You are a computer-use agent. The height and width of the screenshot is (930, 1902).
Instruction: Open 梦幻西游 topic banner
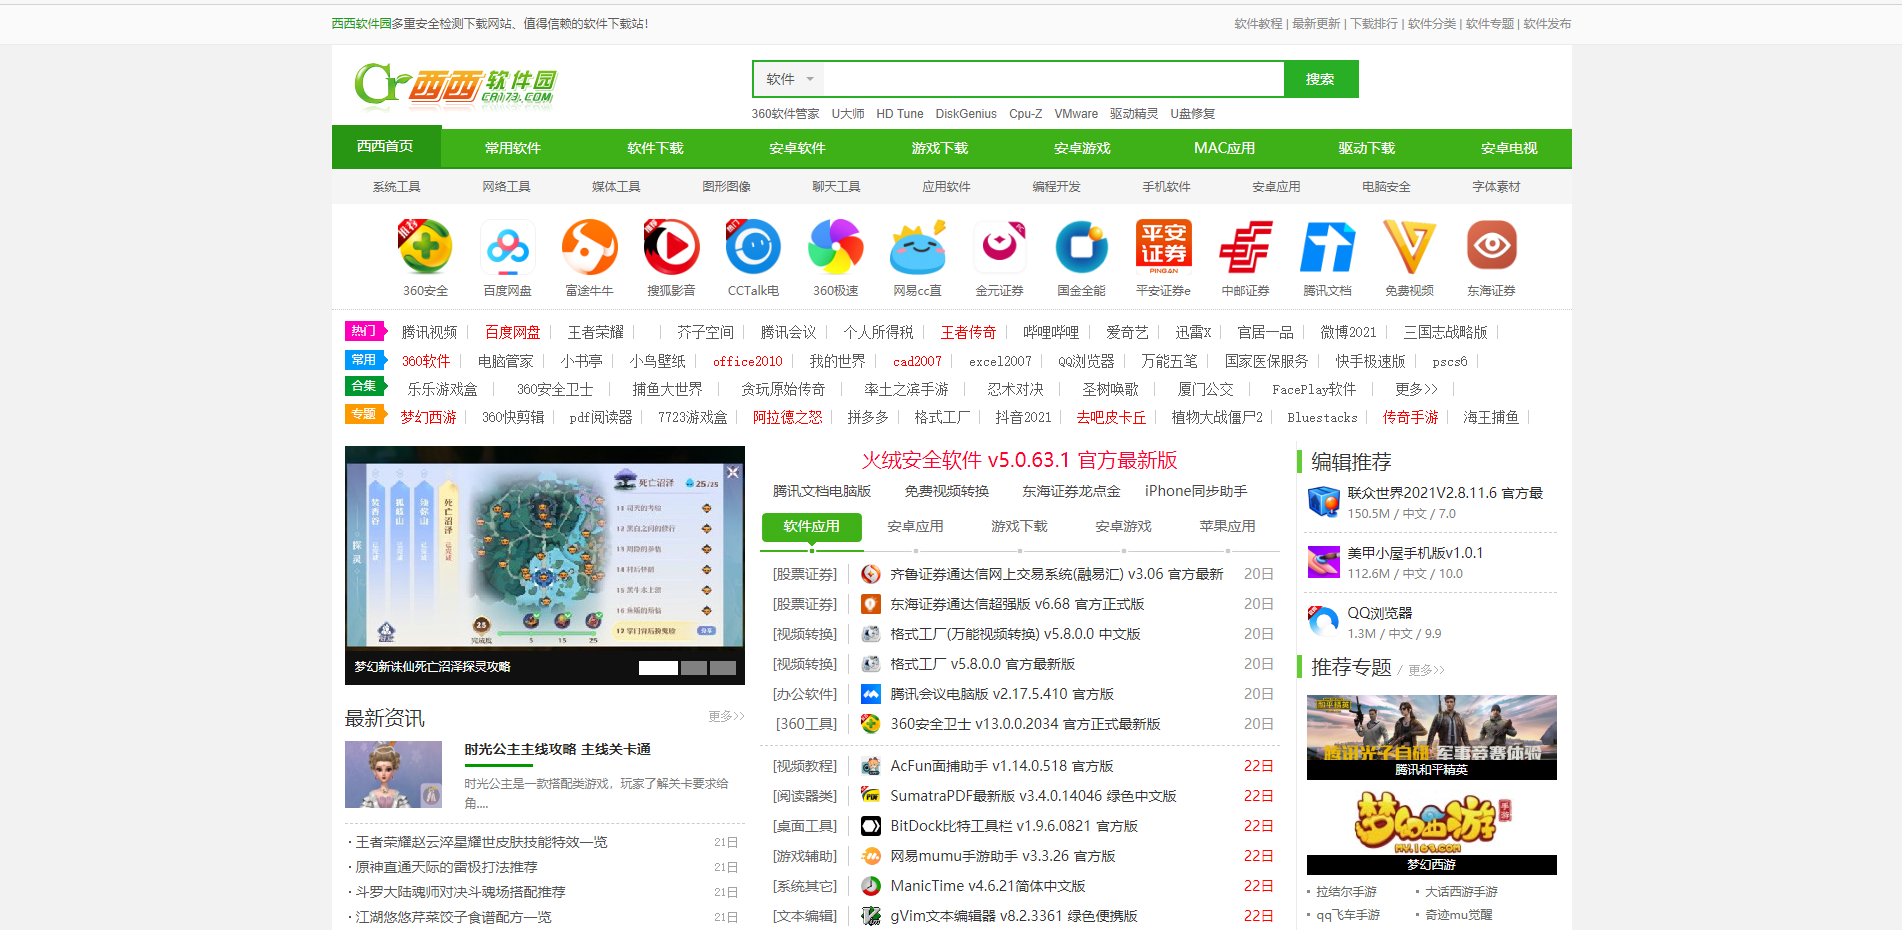(x=1432, y=832)
